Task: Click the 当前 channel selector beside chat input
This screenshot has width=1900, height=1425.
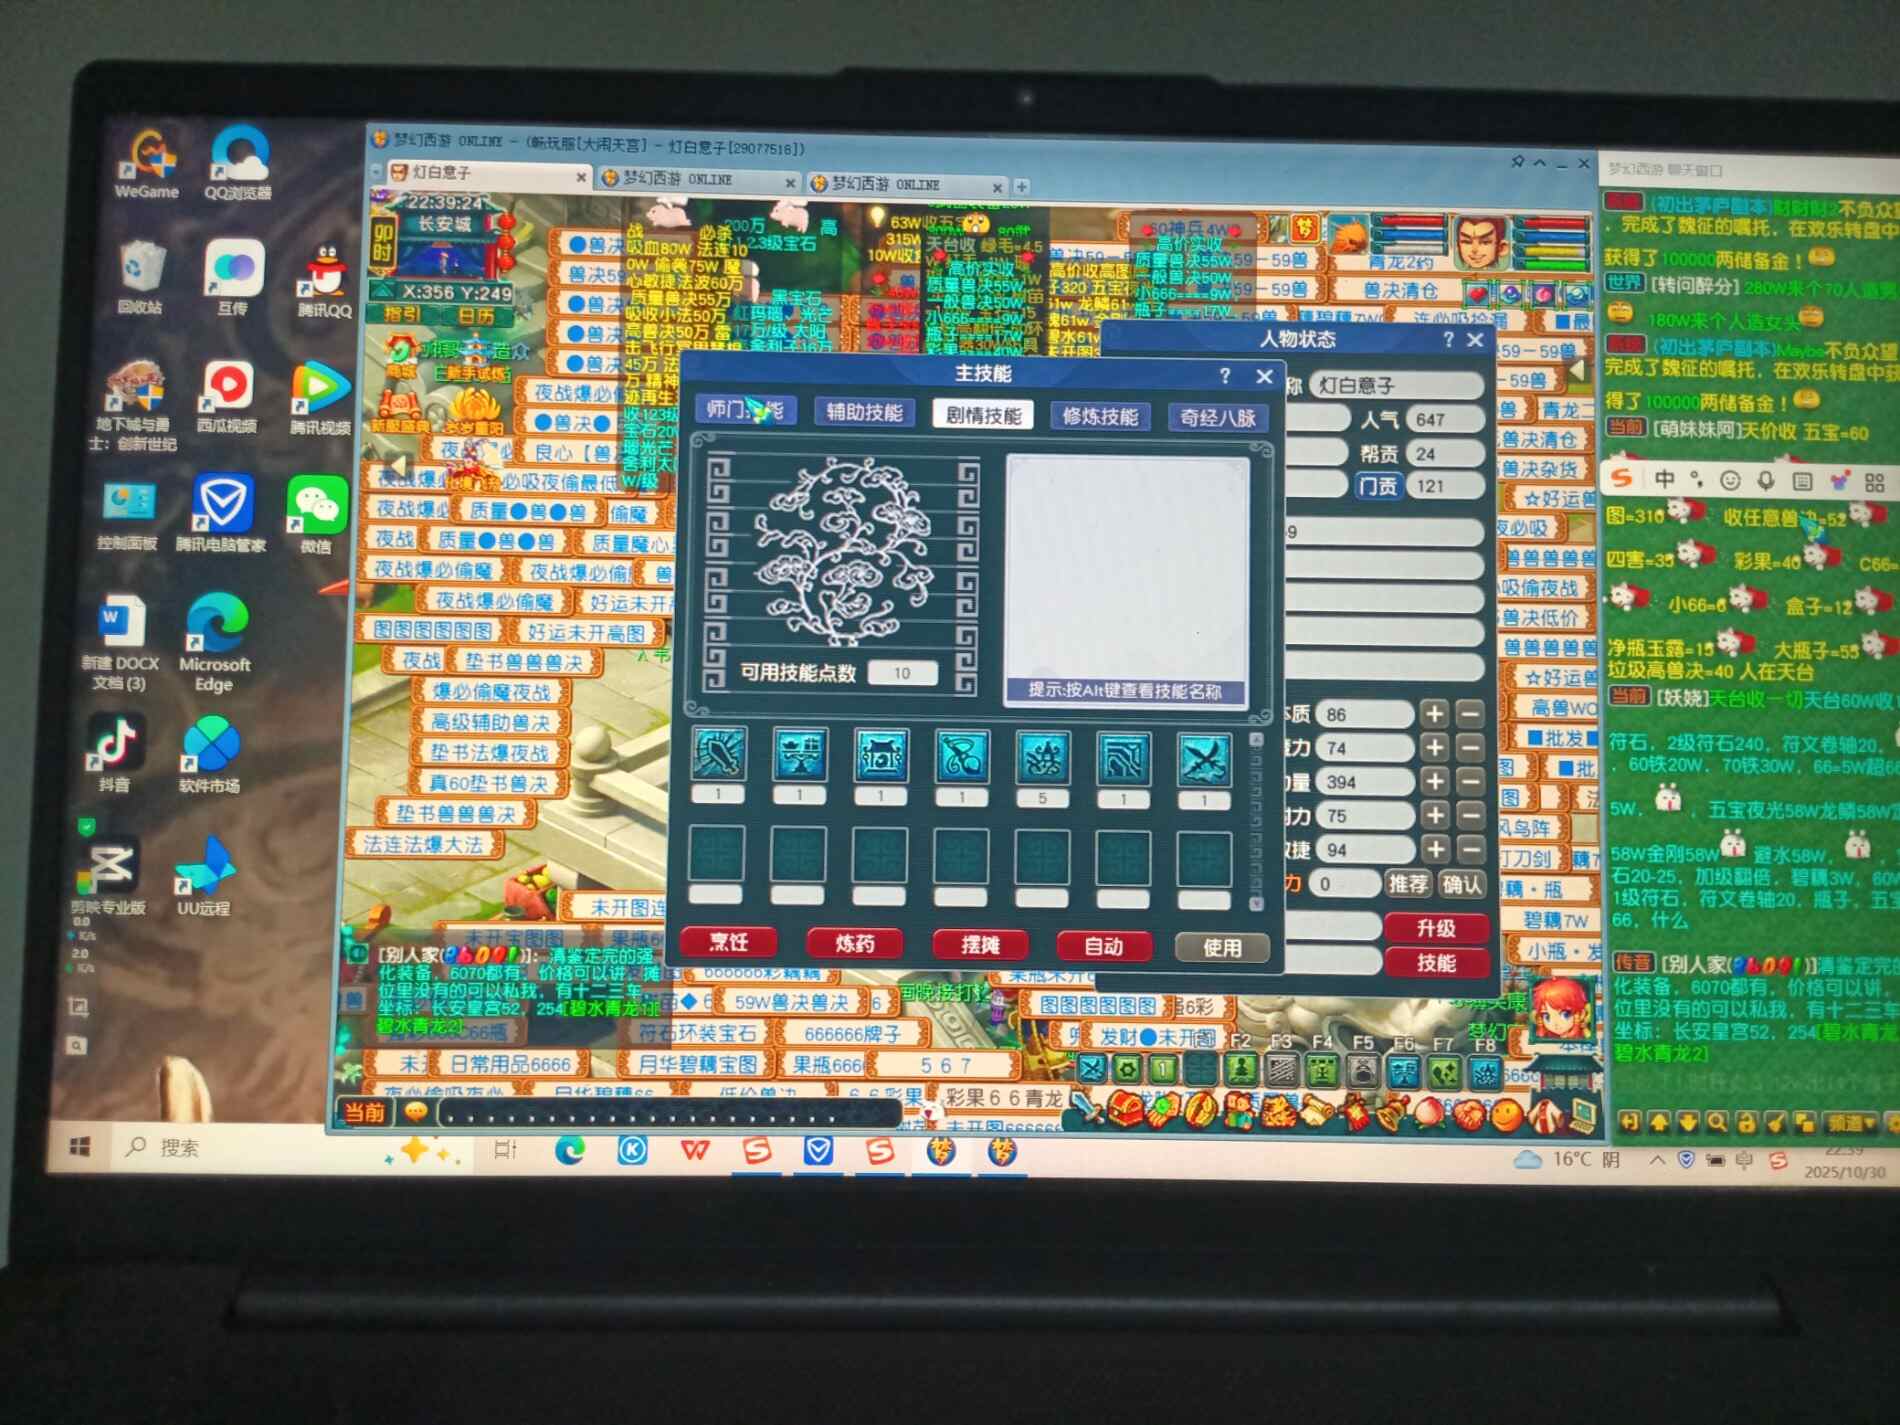Action: coord(365,1112)
